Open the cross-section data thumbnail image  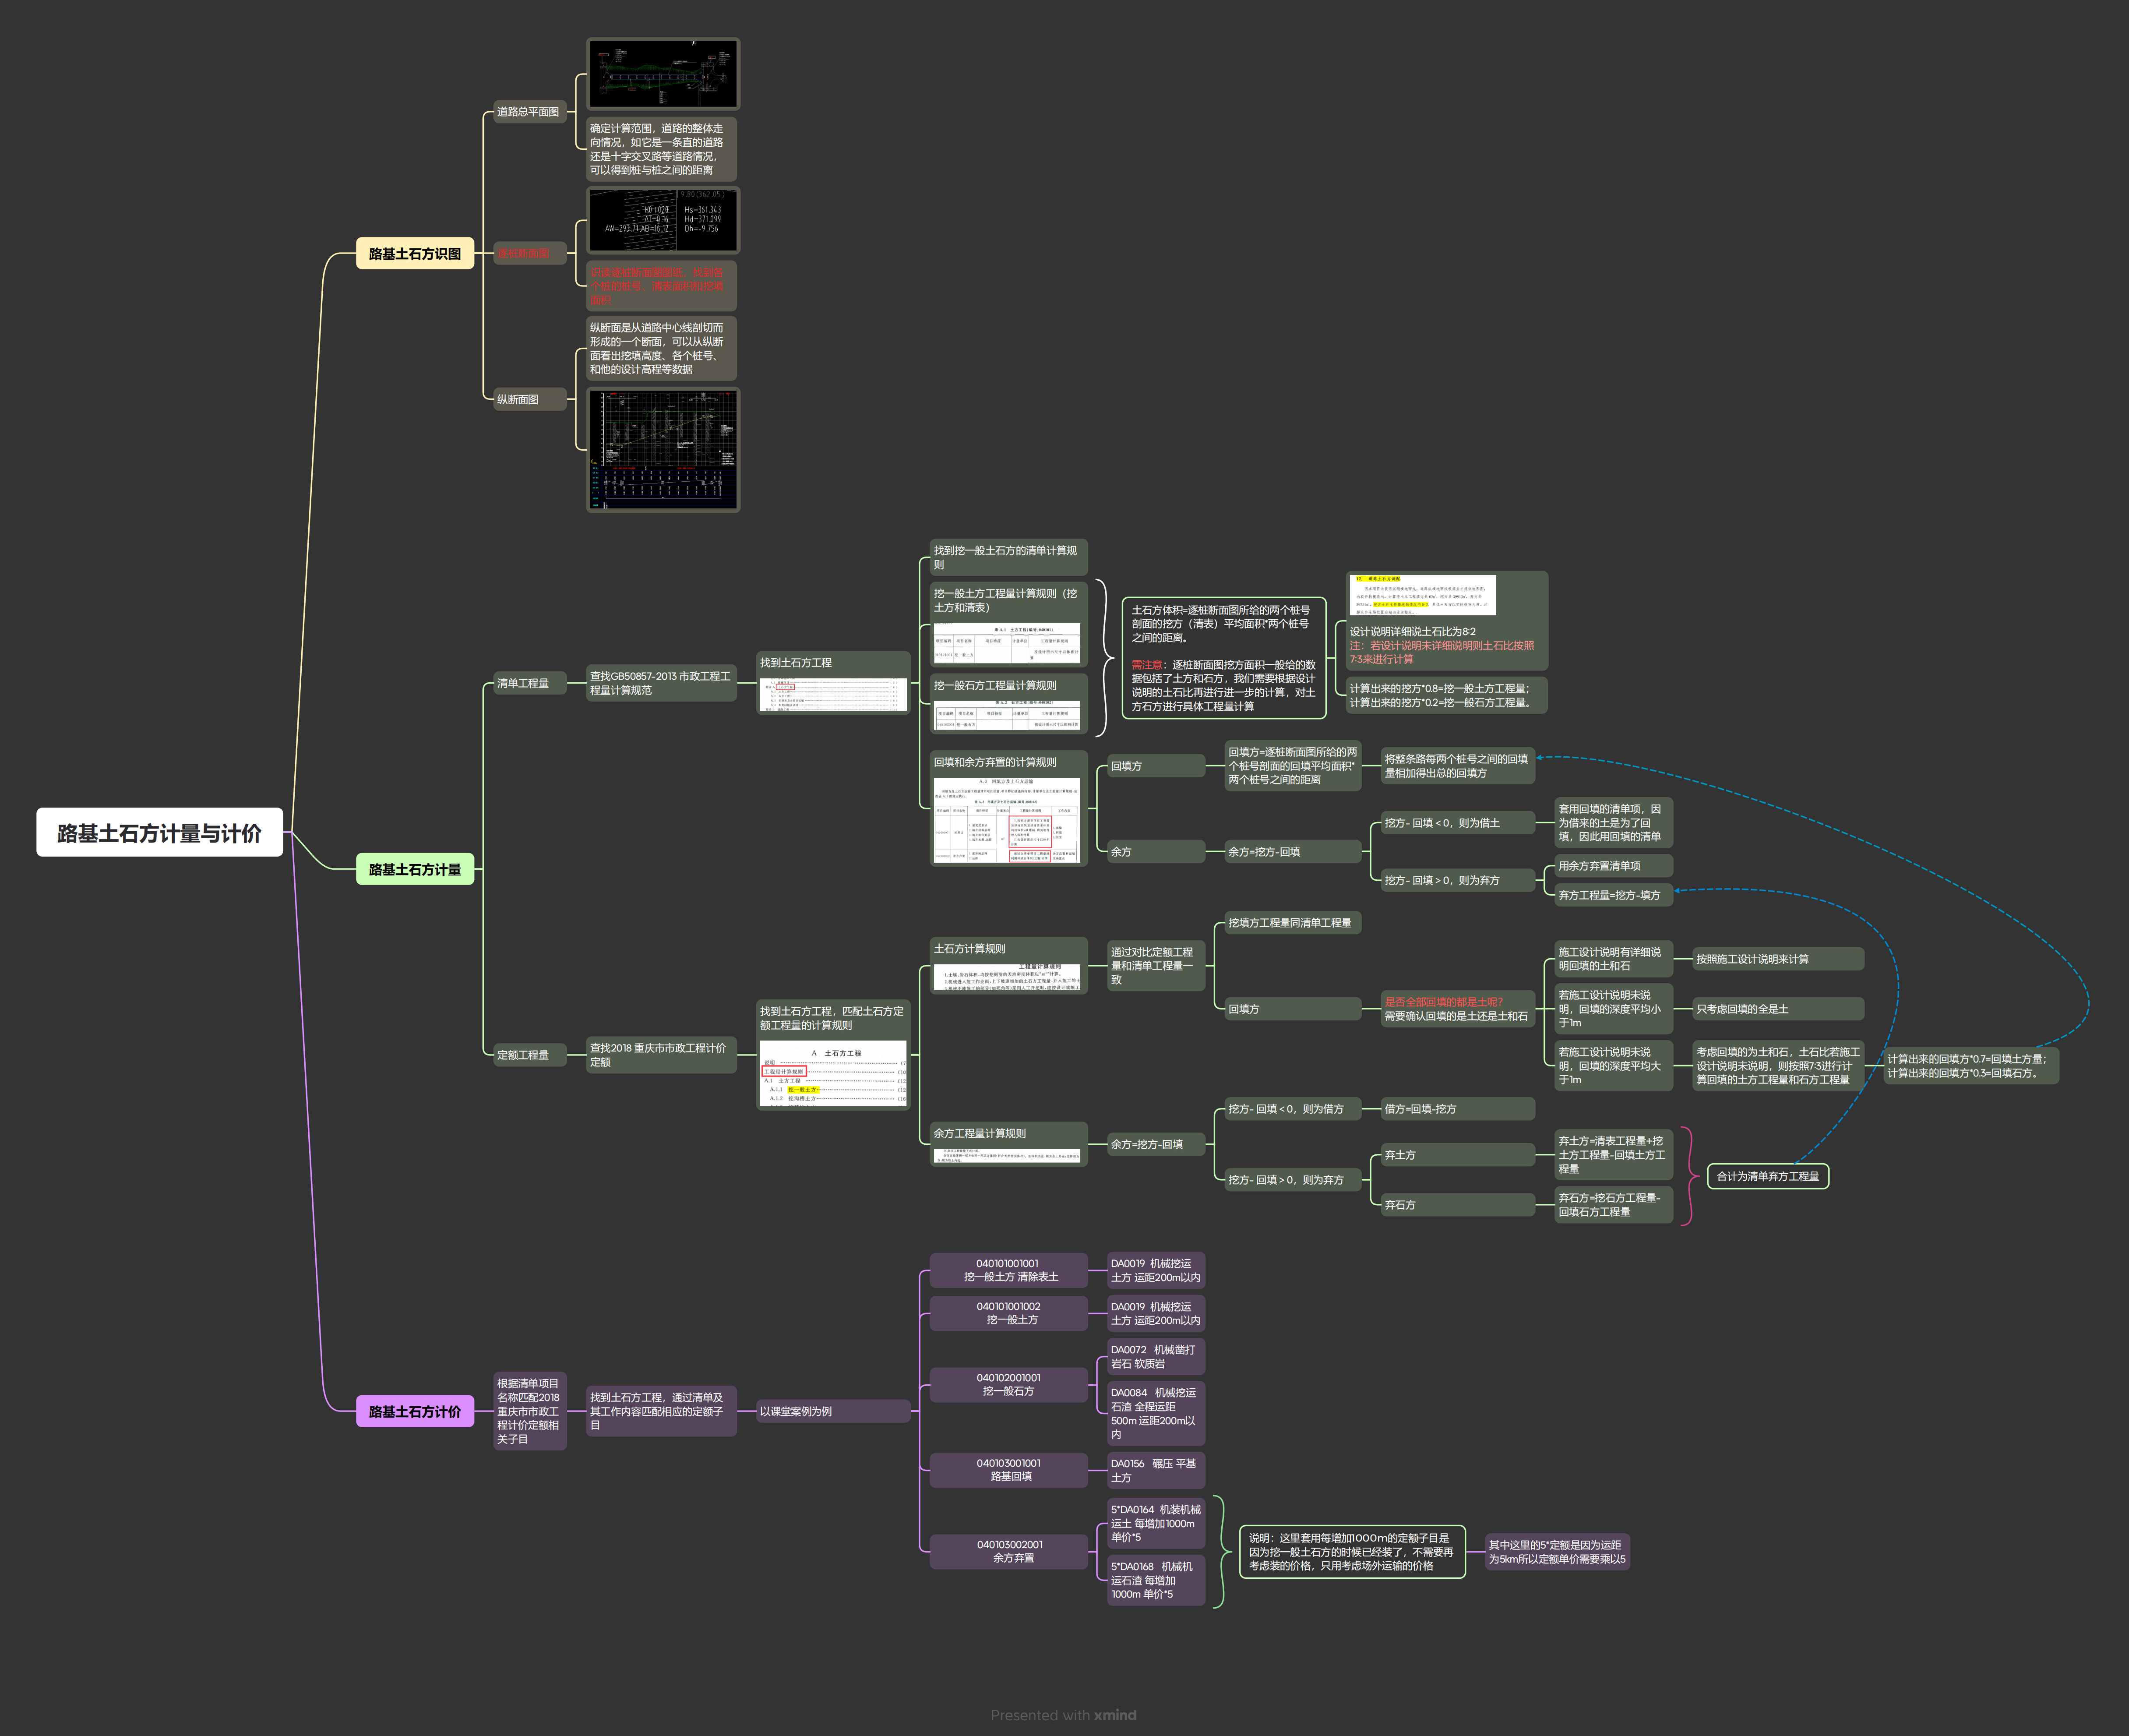coord(662,220)
